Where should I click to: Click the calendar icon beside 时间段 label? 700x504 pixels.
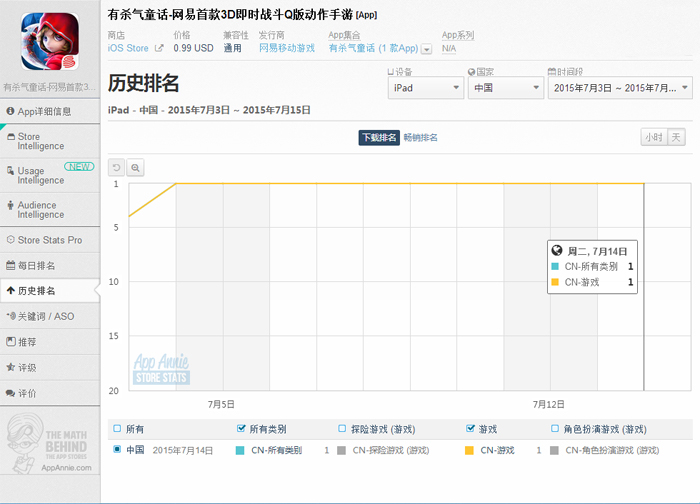point(552,72)
